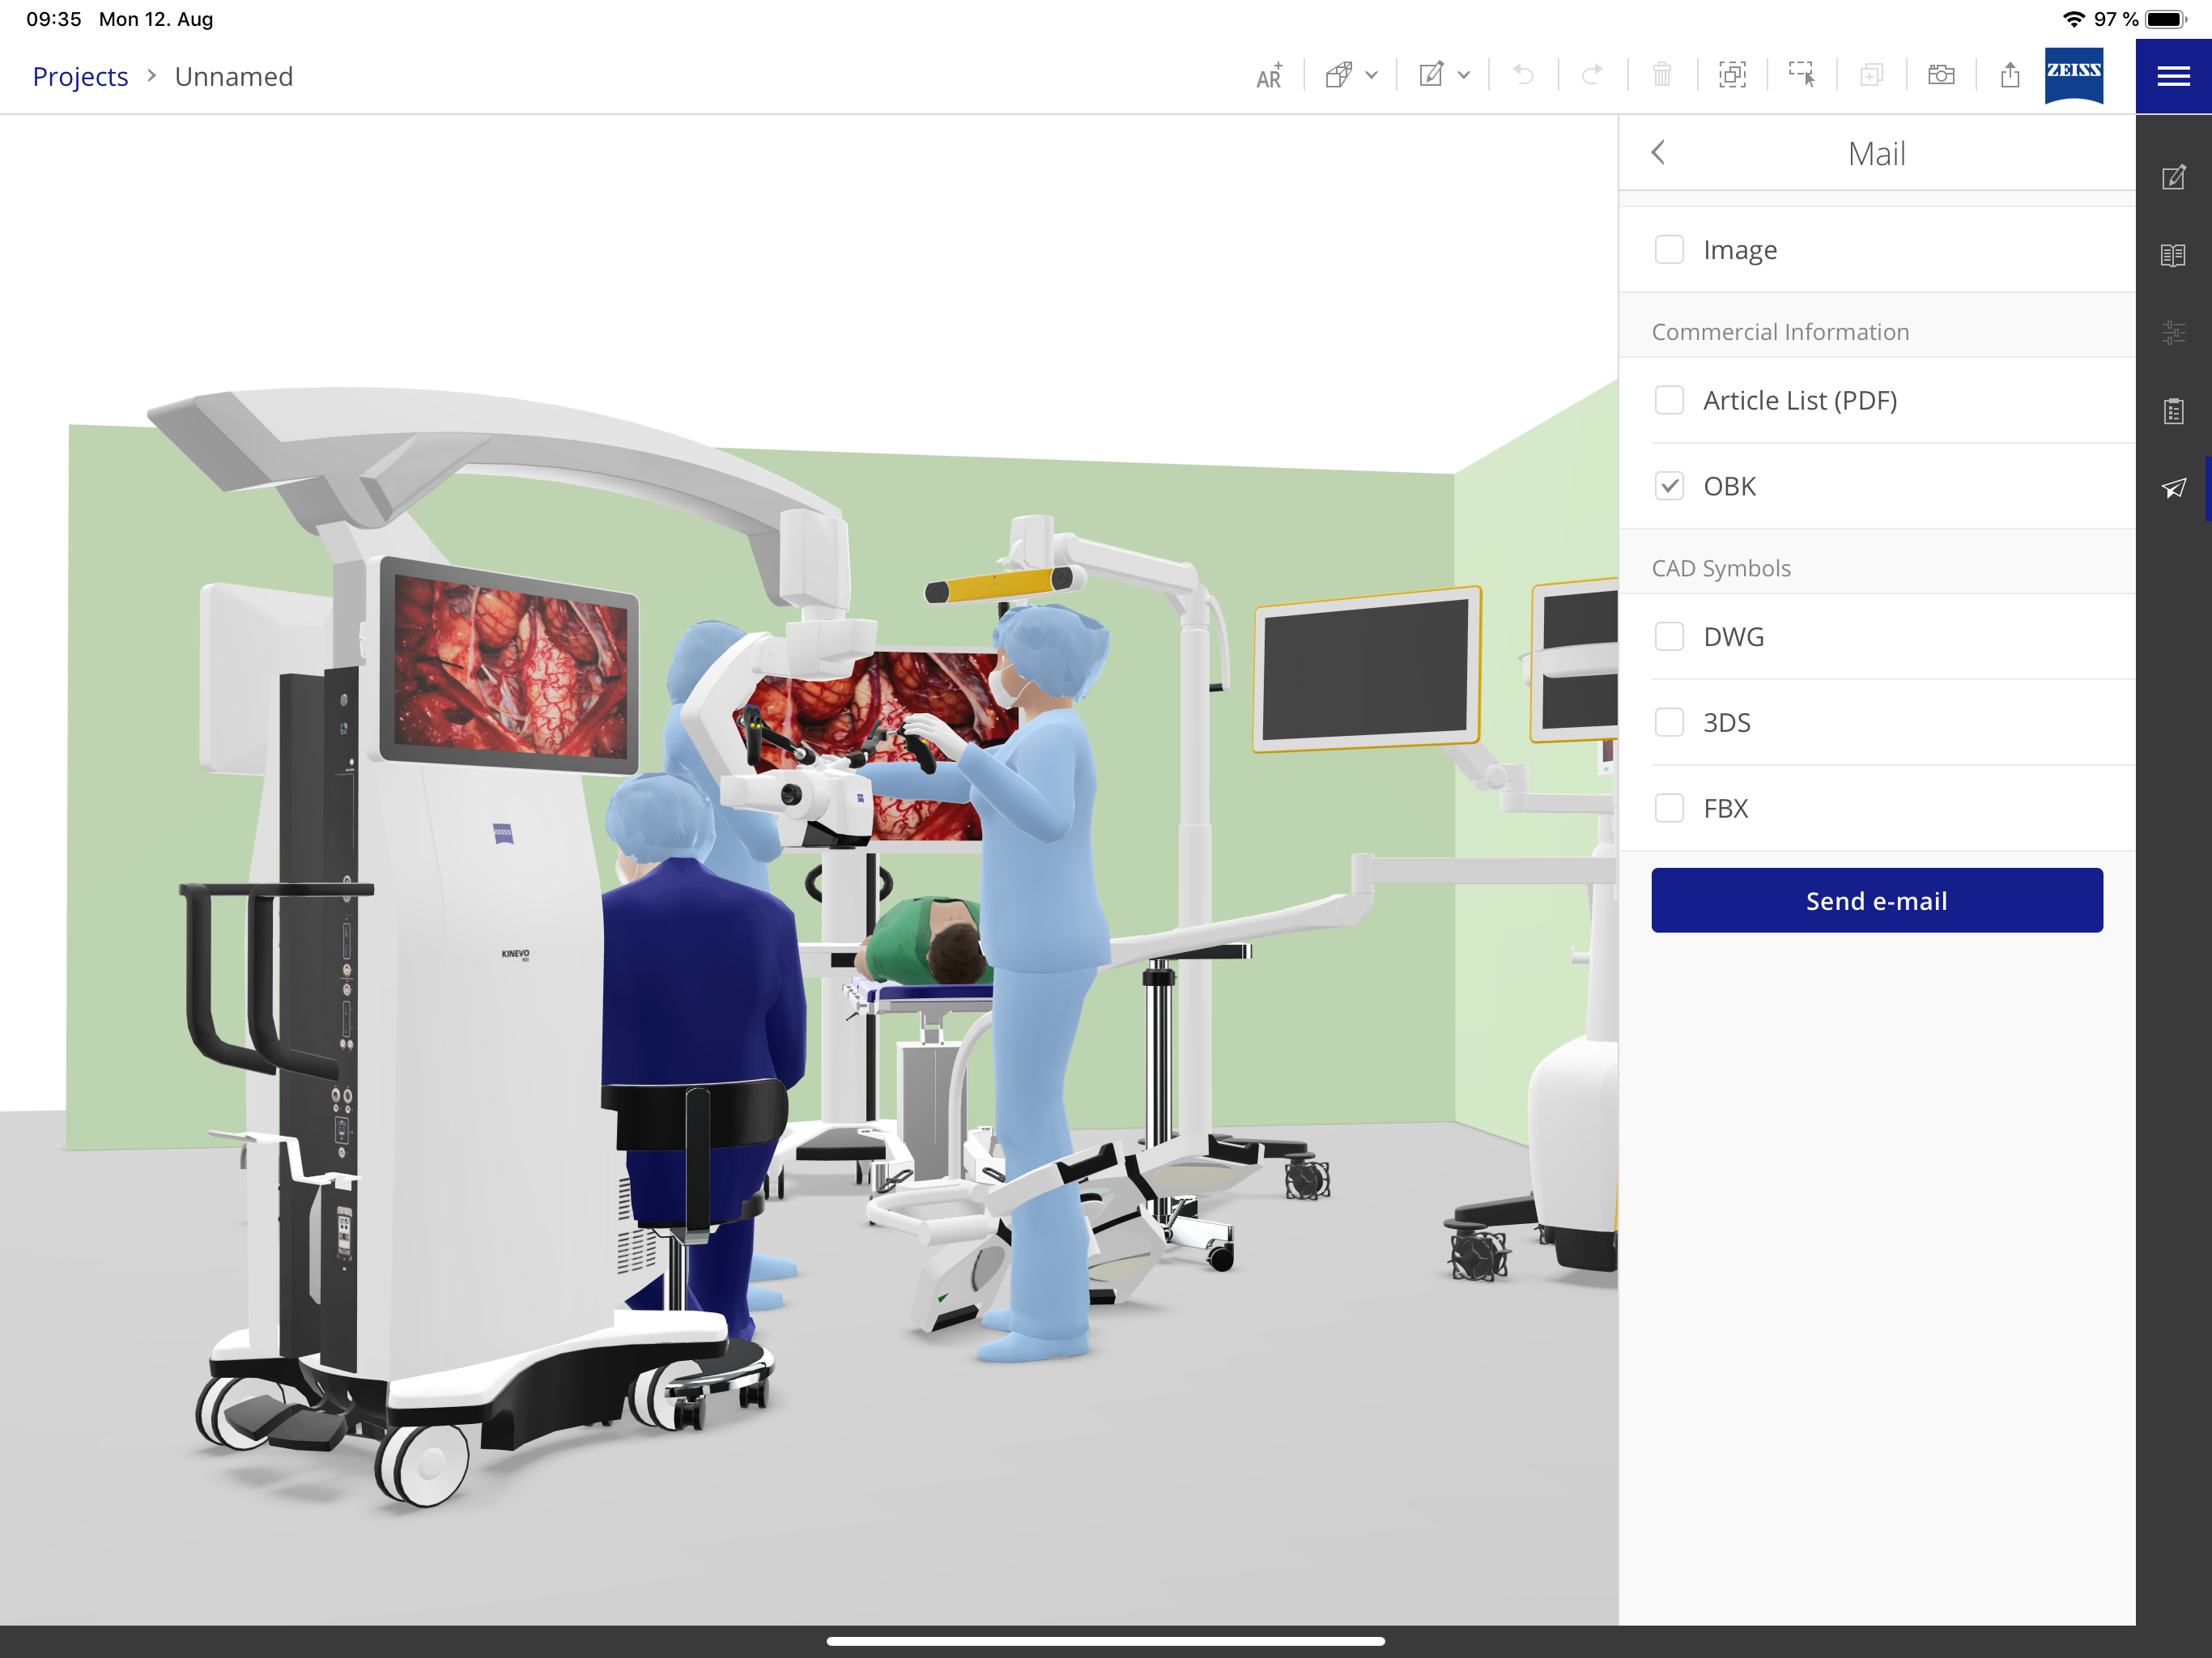Select the send paper-plane sidebar icon
Image resolution: width=2212 pixels, height=1658 pixels.
pos(2174,488)
